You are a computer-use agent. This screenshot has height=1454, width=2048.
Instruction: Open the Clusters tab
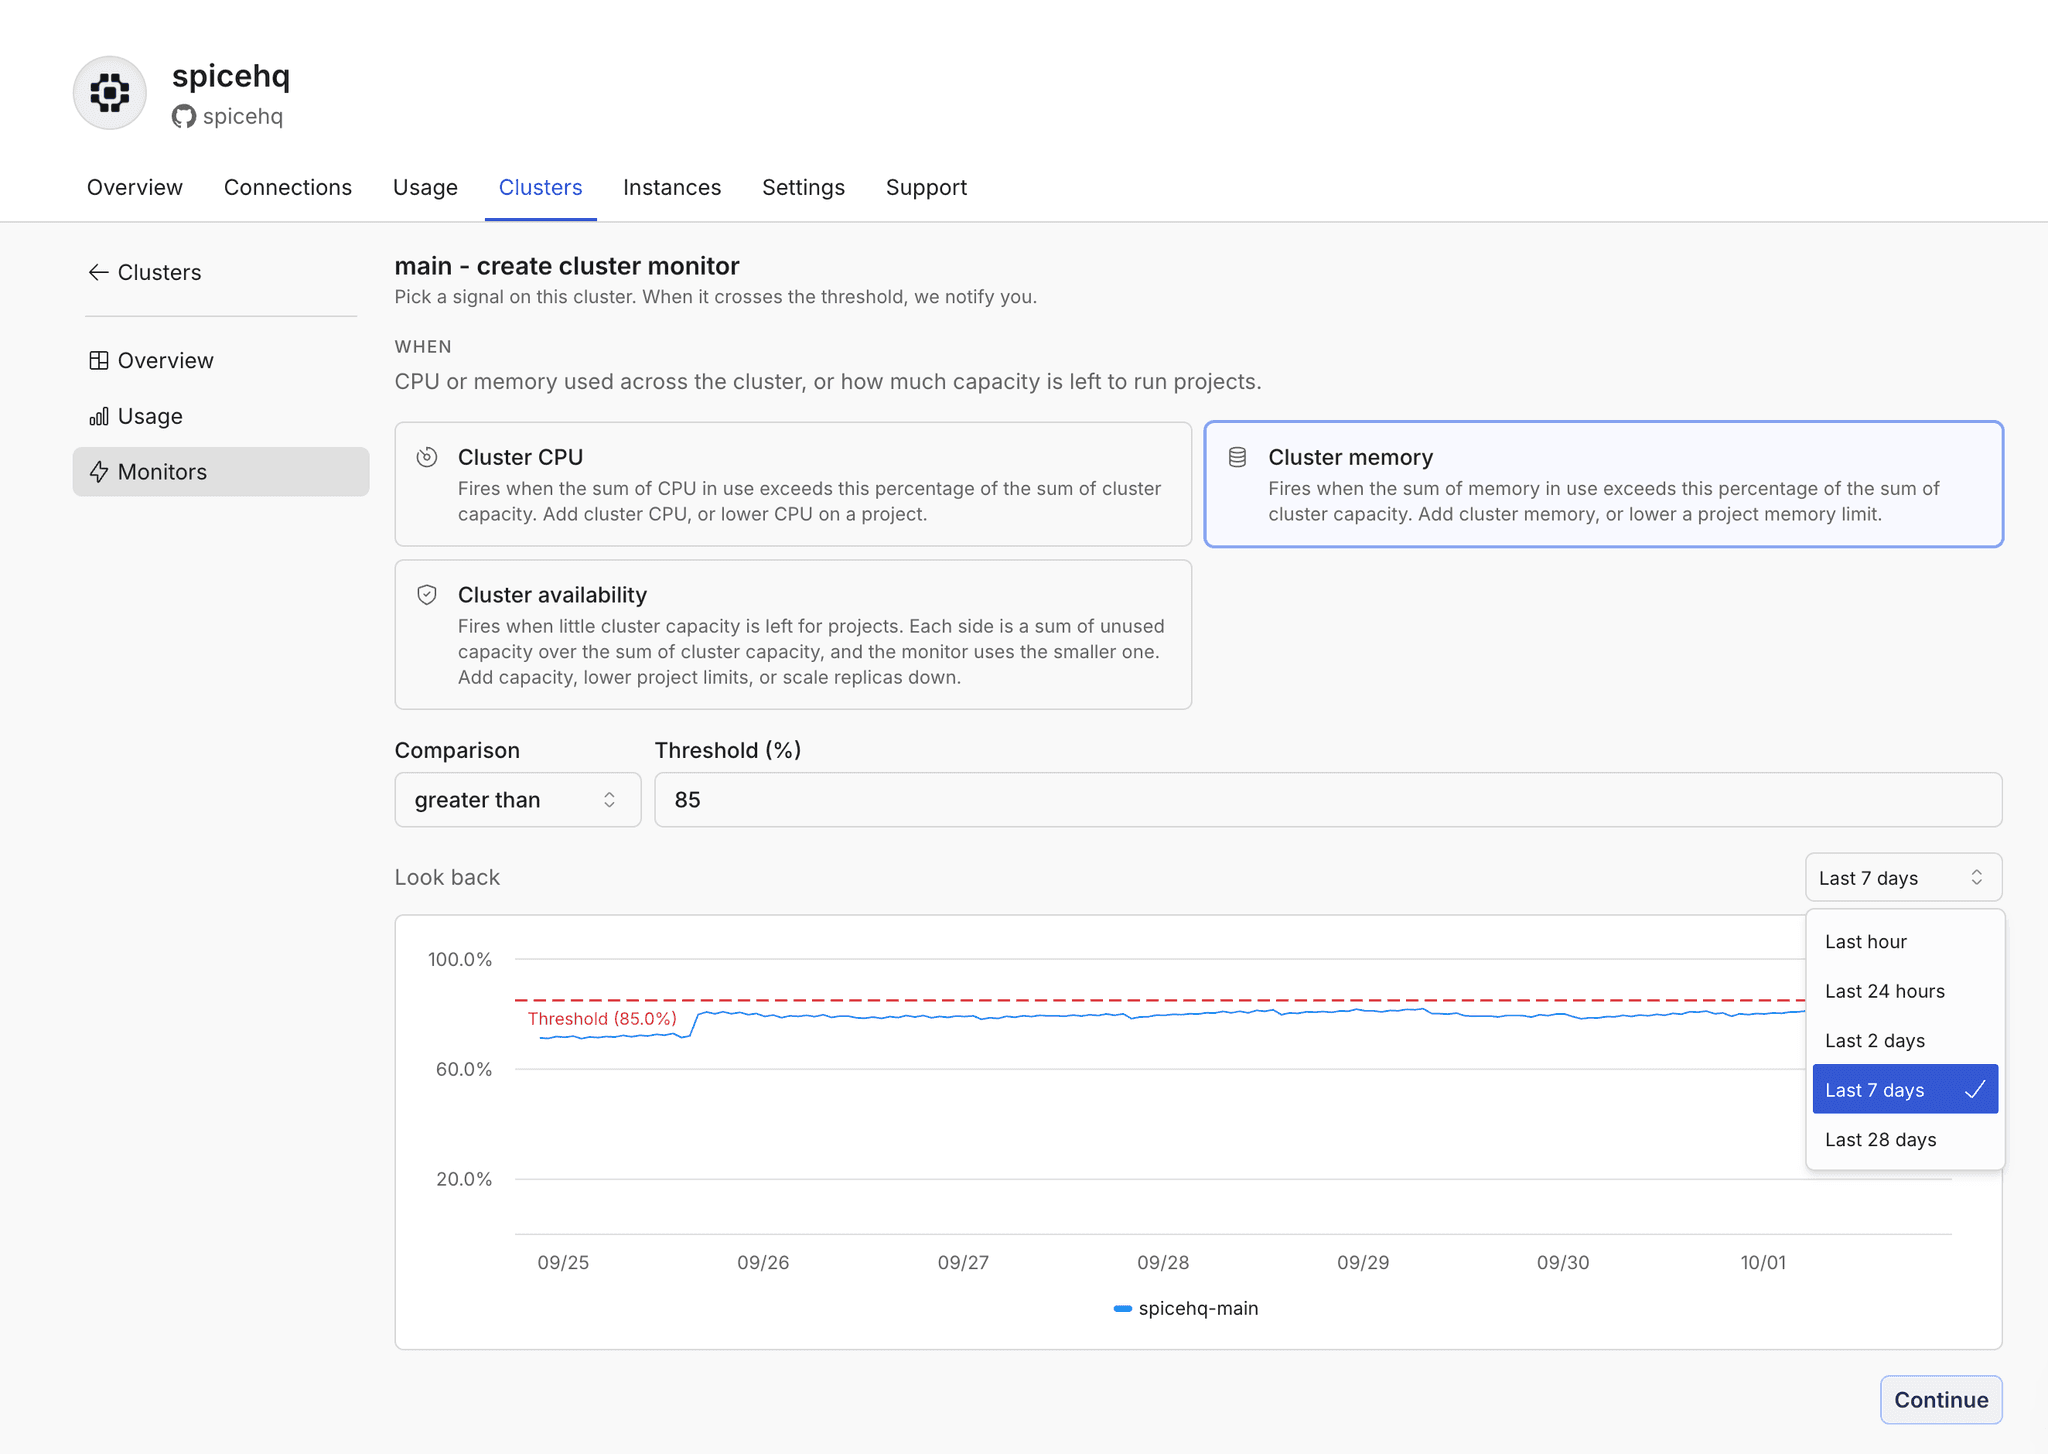coord(540,187)
